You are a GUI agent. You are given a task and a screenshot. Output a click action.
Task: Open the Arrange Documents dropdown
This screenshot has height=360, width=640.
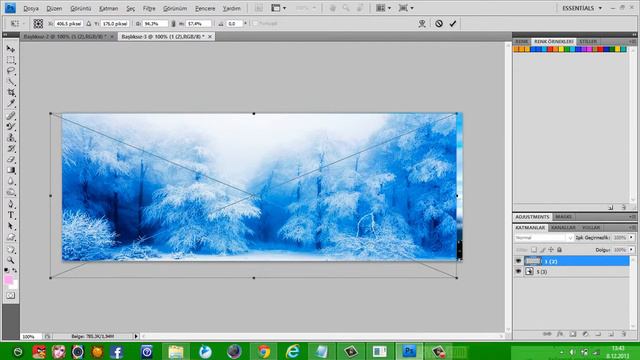383,8
